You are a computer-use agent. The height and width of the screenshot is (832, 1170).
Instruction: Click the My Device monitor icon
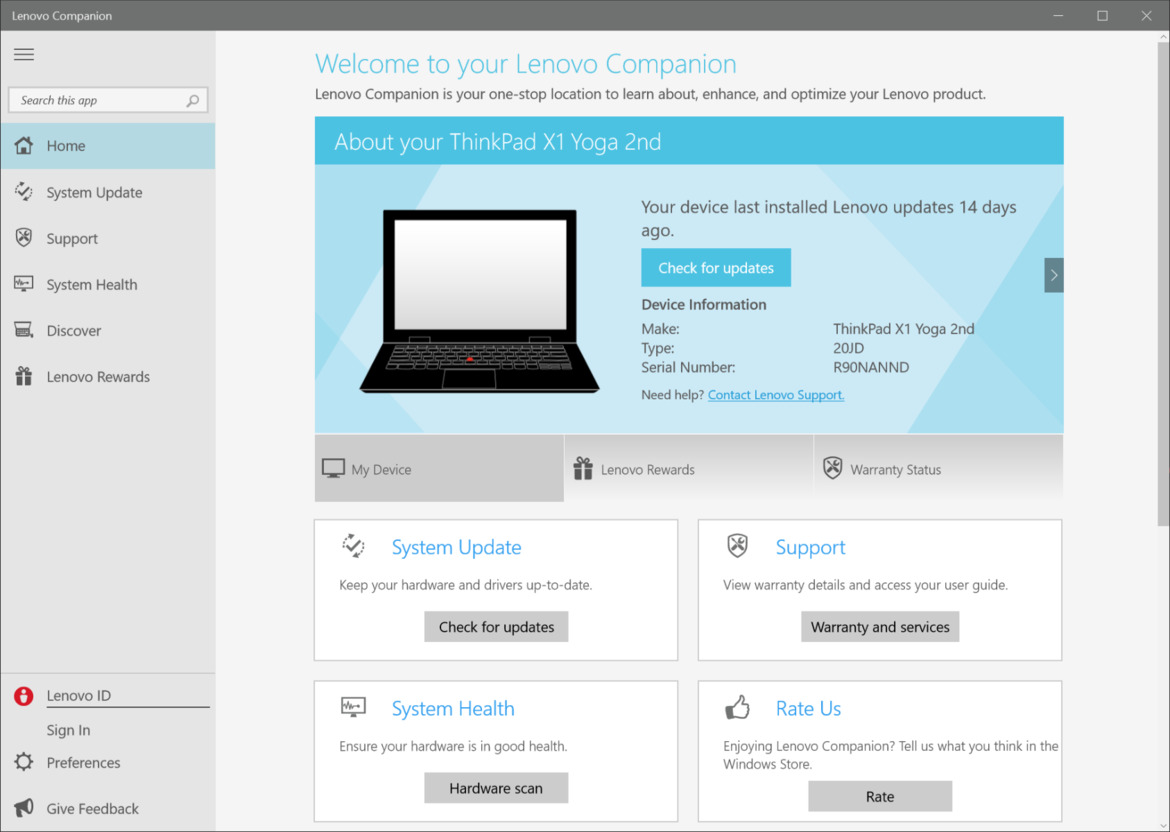click(x=333, y=469)
